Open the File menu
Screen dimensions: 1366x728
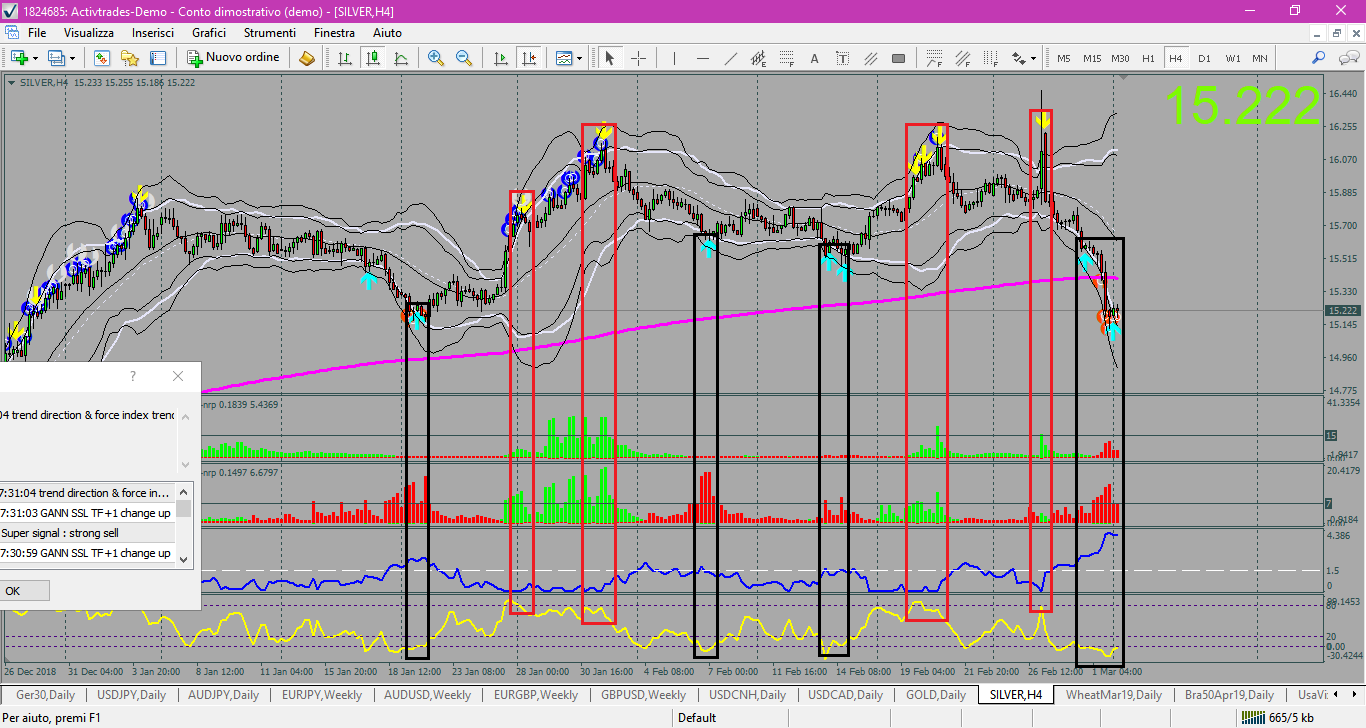[37, 33]
